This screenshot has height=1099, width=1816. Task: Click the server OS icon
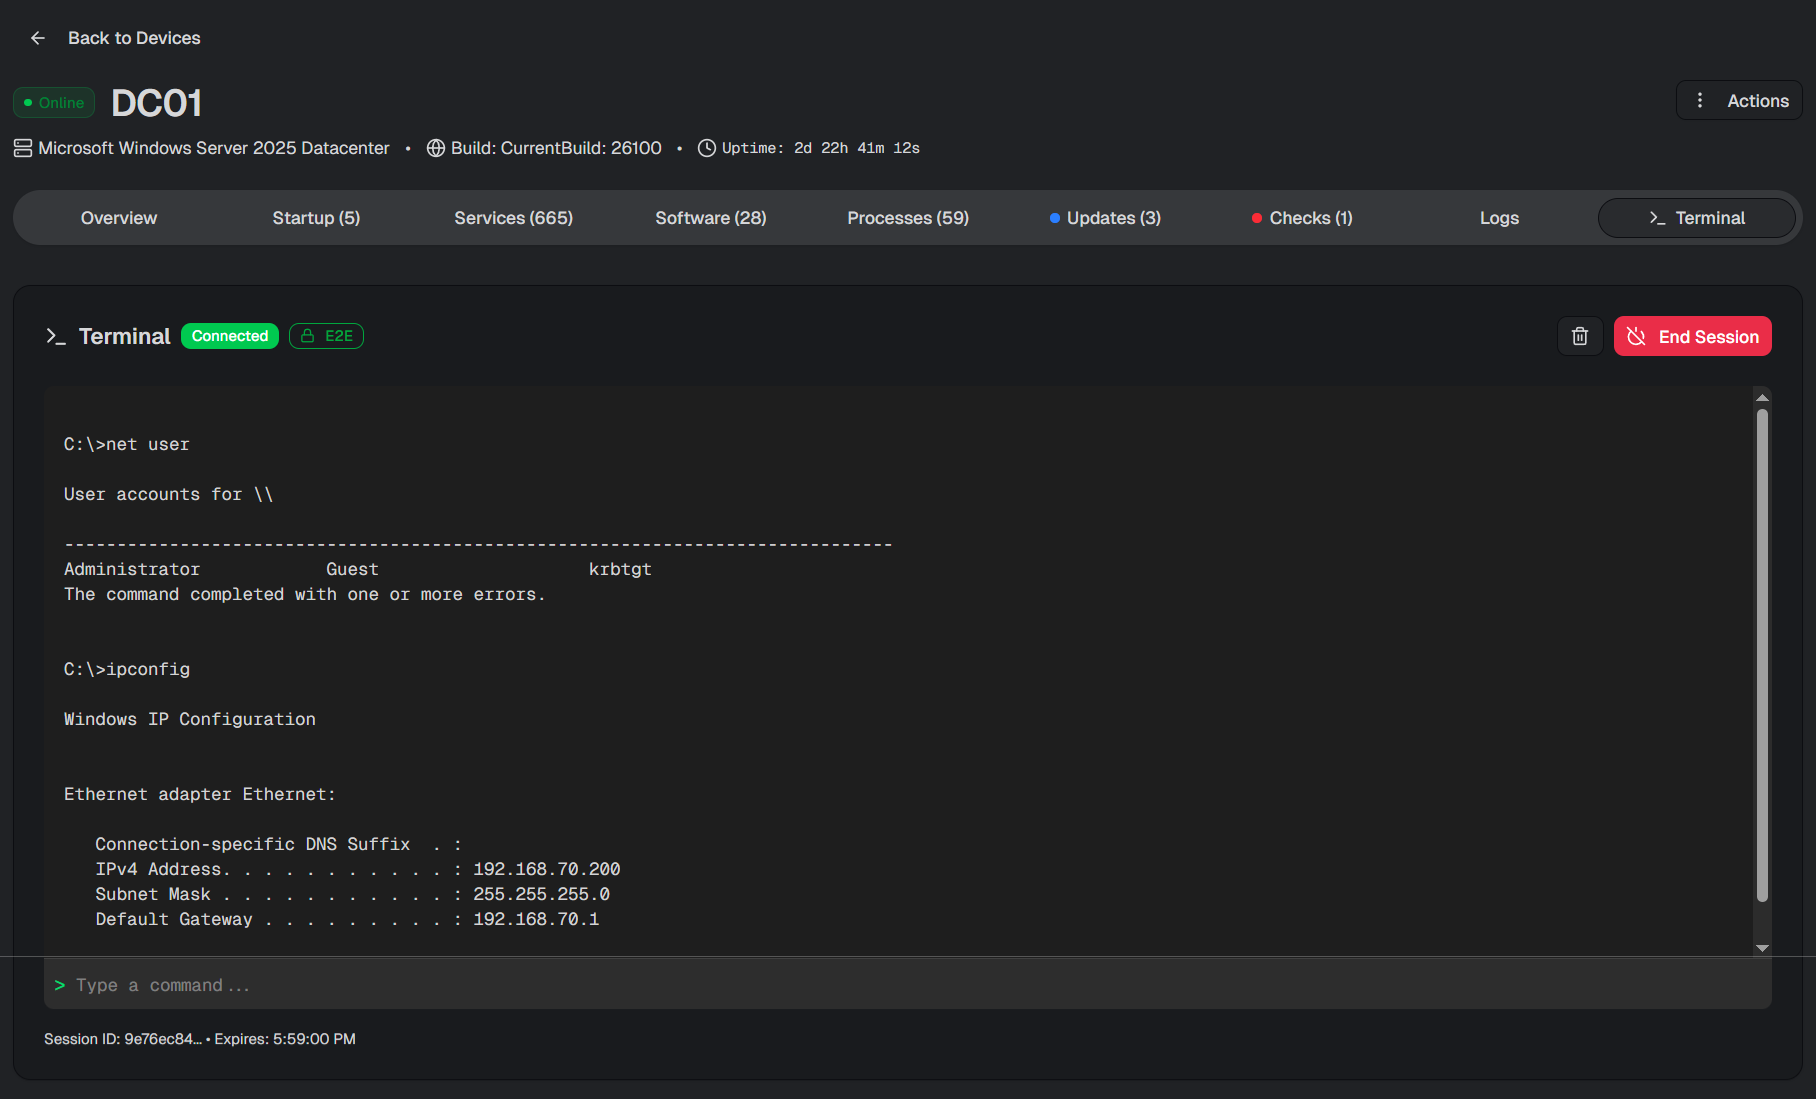[x=23, y=148]
